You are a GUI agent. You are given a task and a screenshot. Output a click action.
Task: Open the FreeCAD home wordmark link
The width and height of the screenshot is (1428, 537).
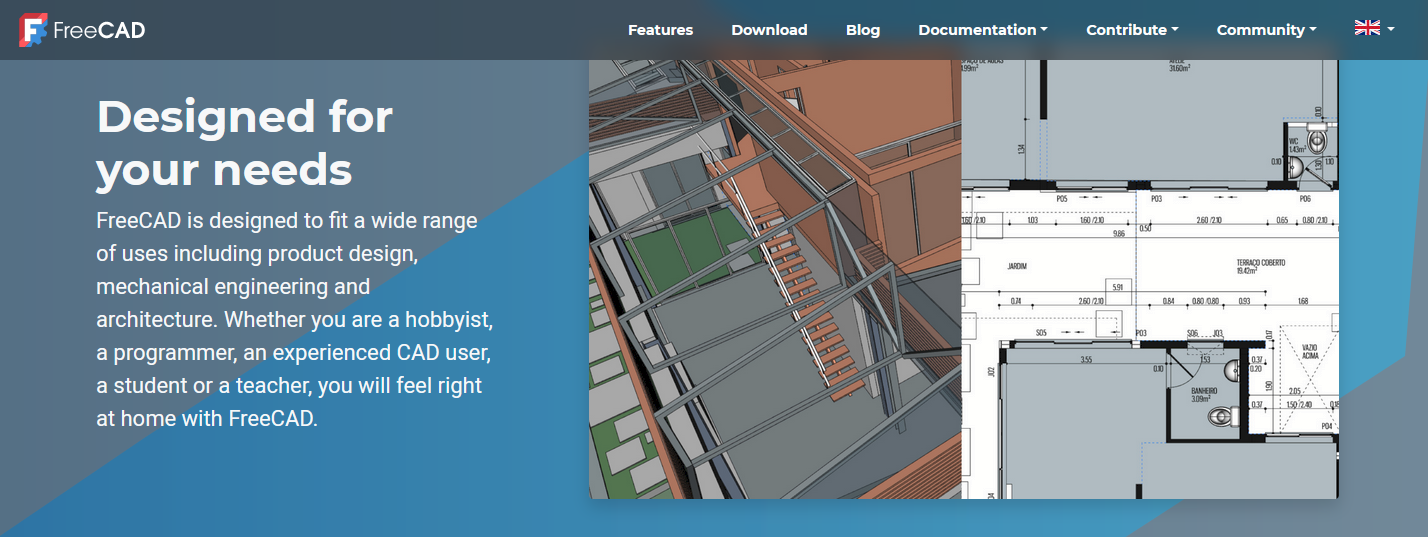pyautogui.click(x=99, y=30)
